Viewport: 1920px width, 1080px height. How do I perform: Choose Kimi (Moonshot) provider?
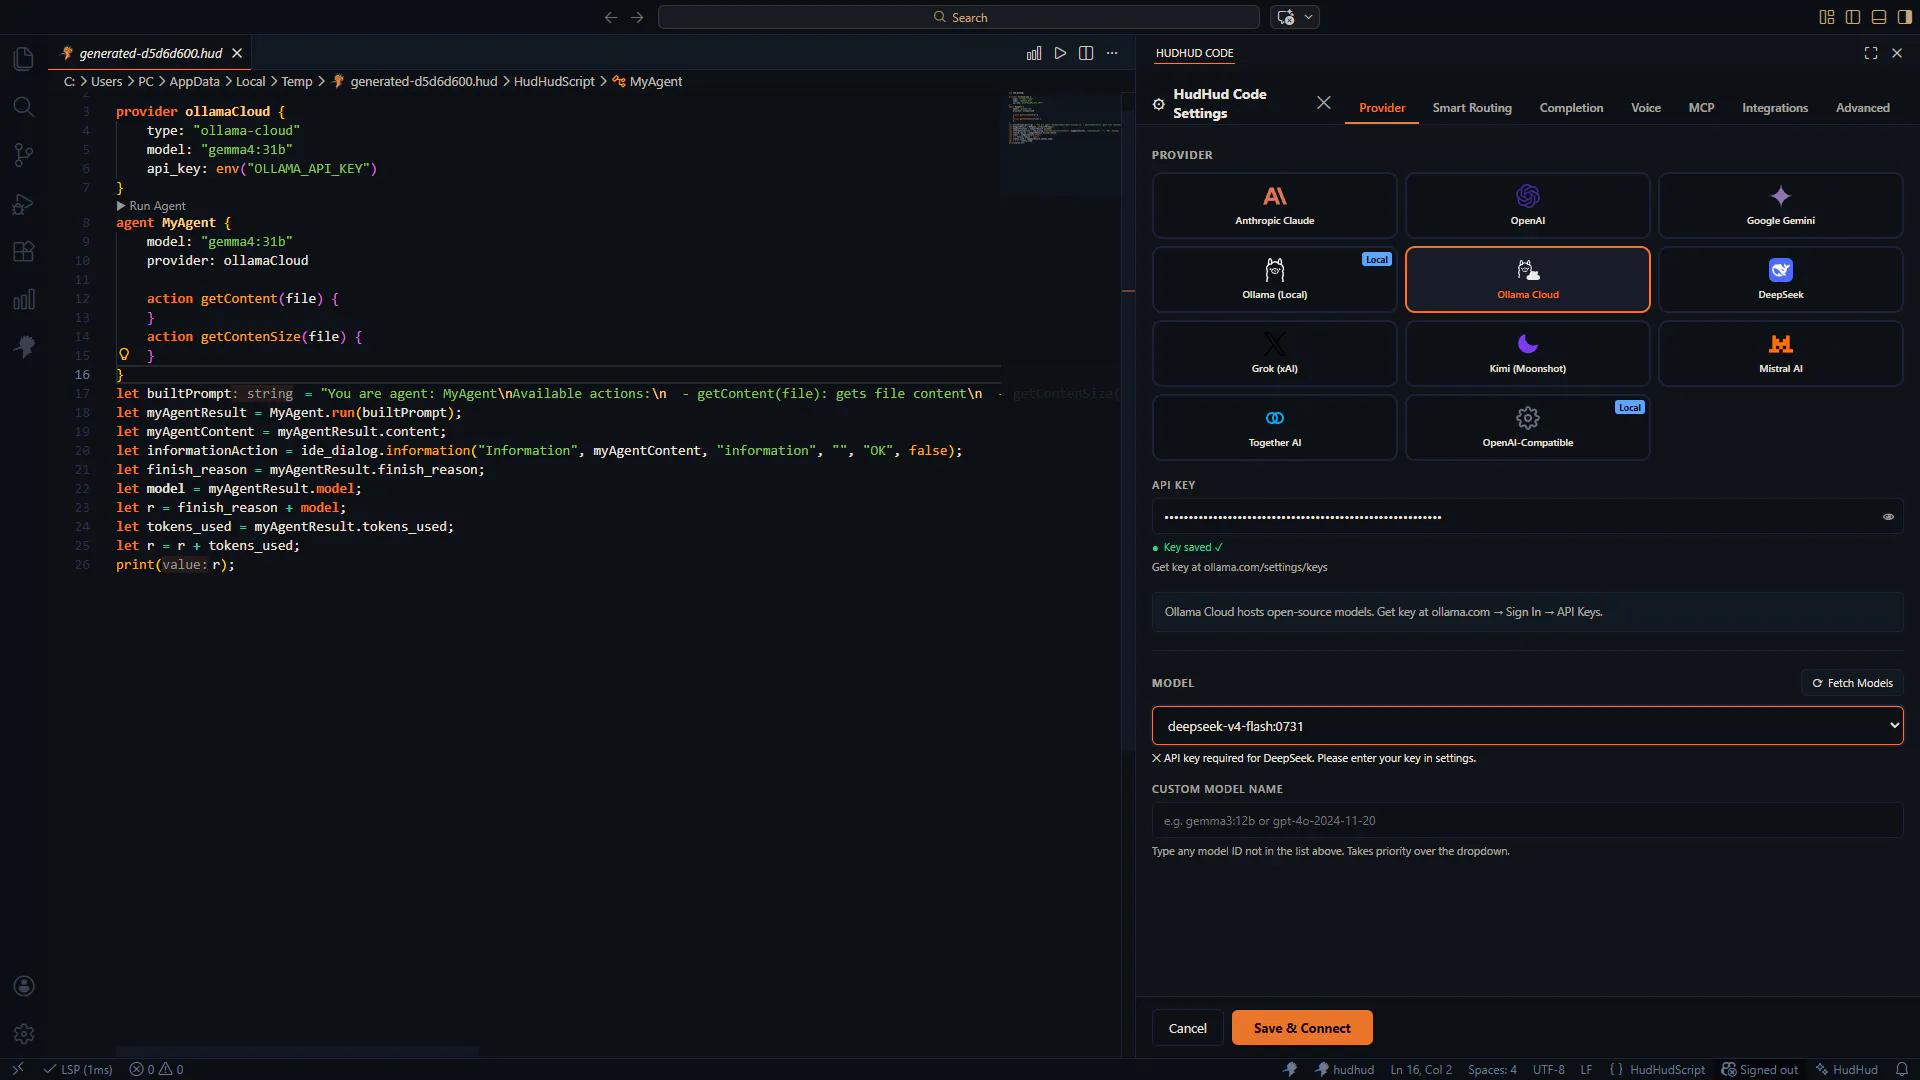(x=1527, y=354)
